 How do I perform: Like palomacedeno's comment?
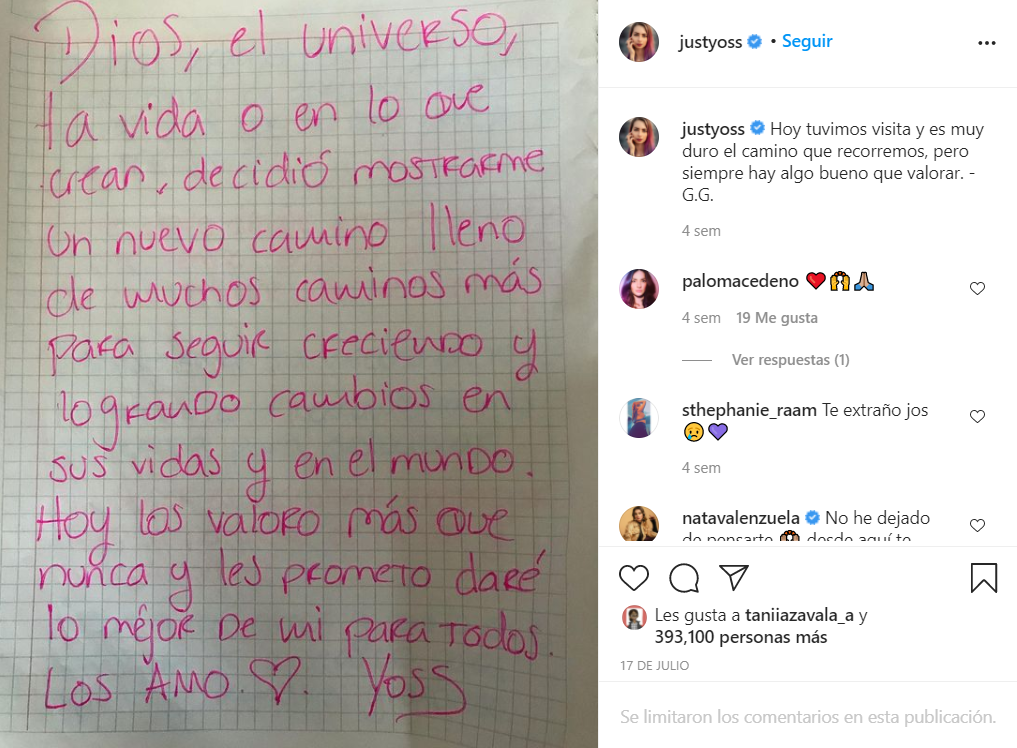point(977,288)
